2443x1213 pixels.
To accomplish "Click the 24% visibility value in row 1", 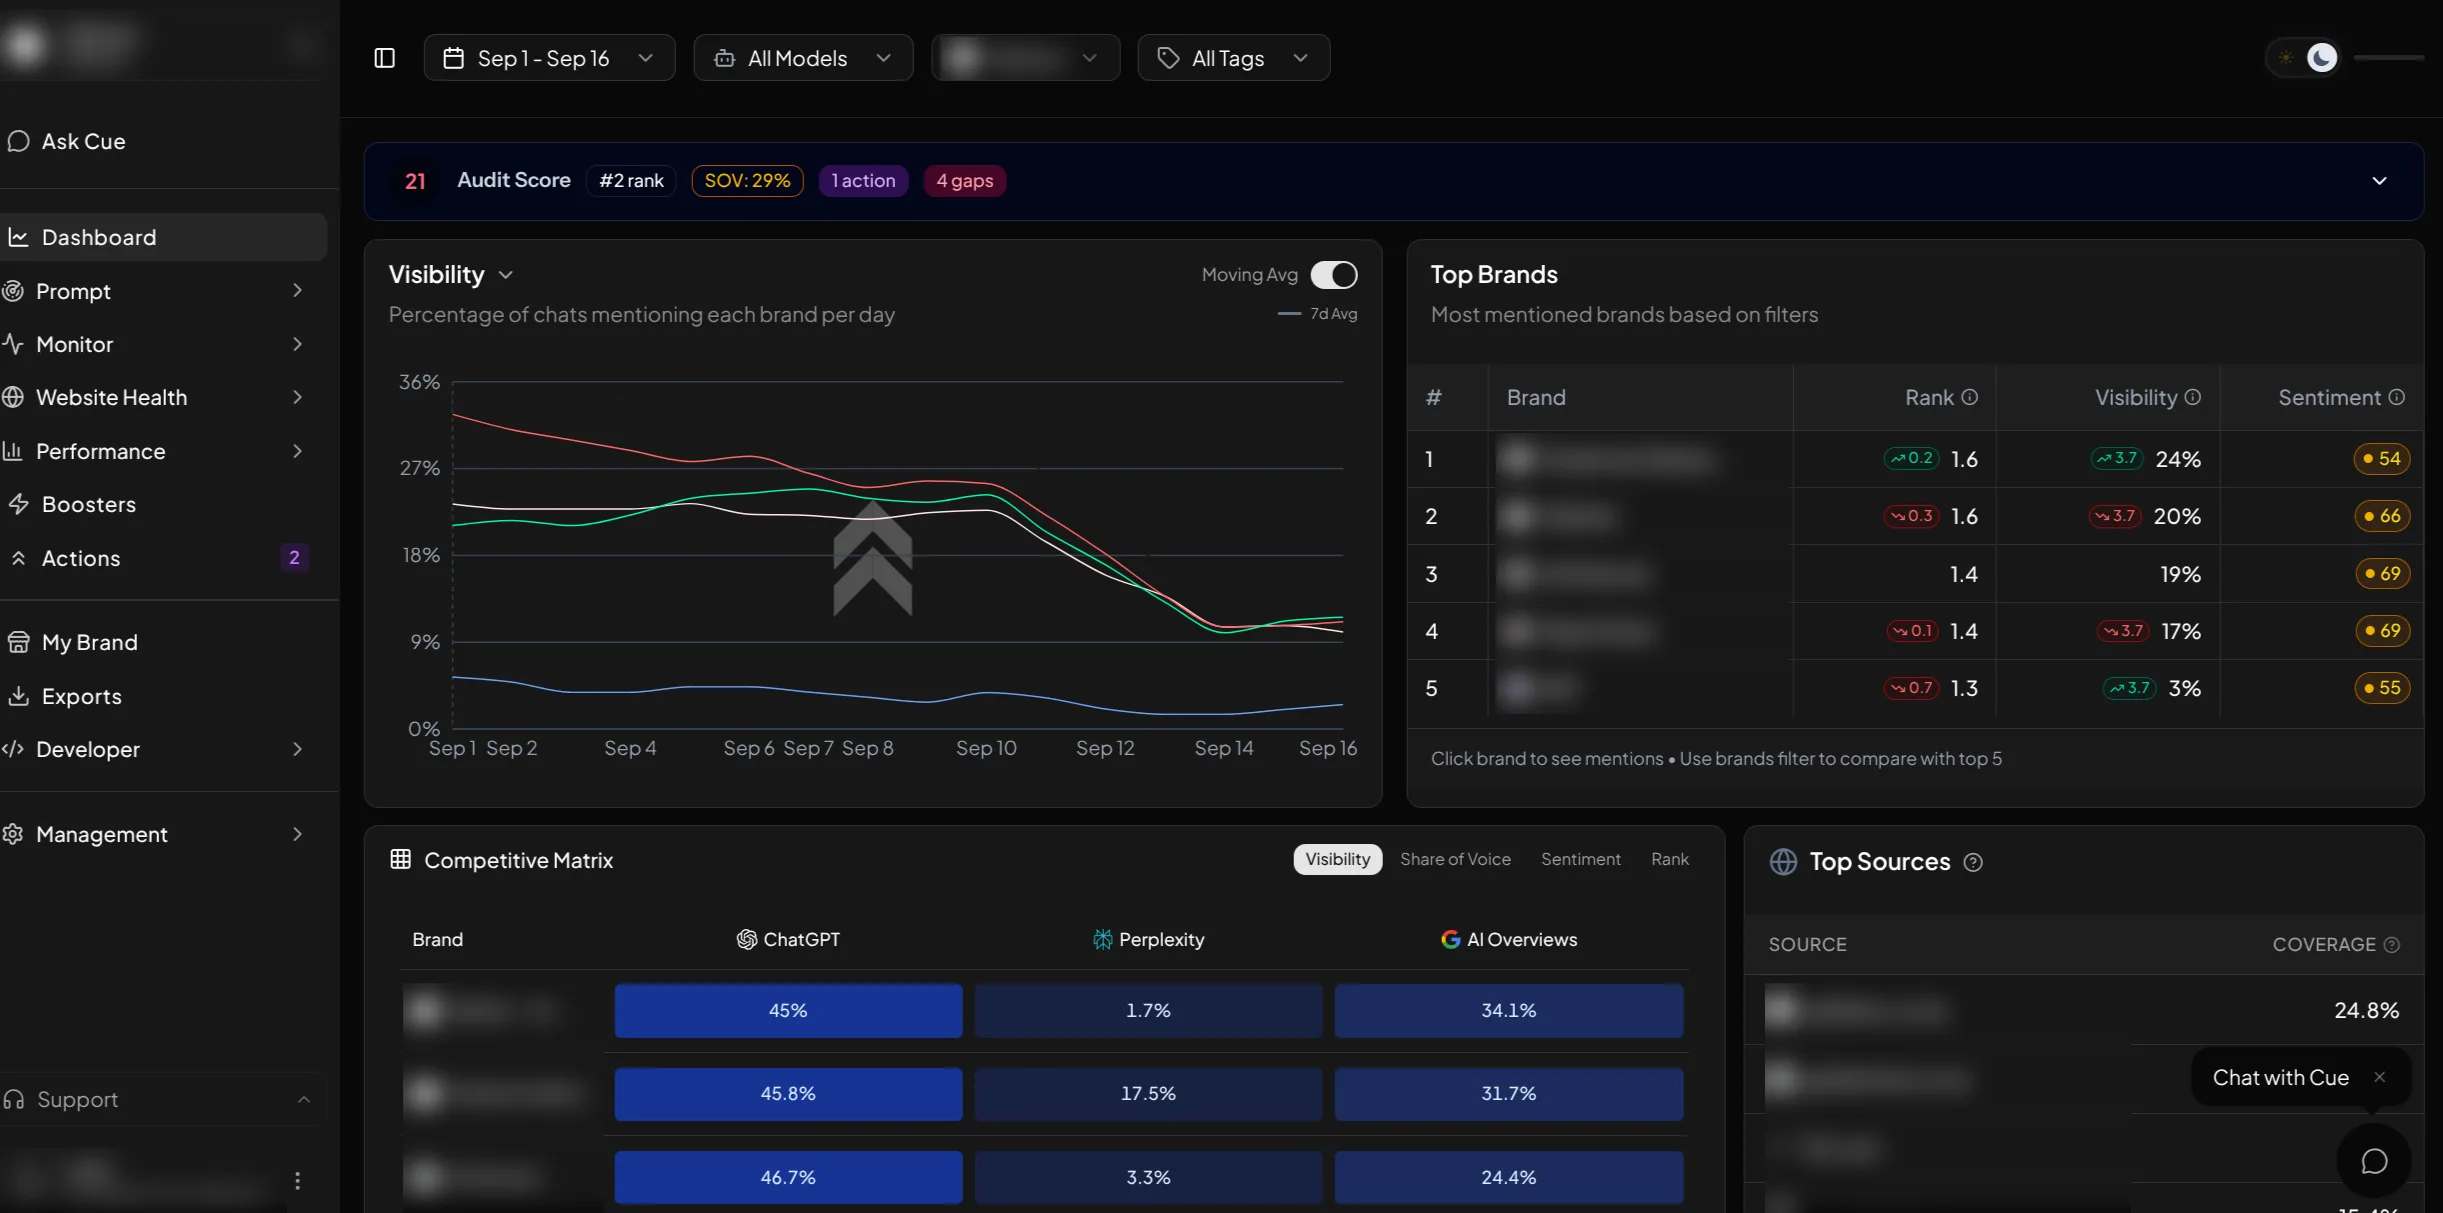I will [2177, 459].
